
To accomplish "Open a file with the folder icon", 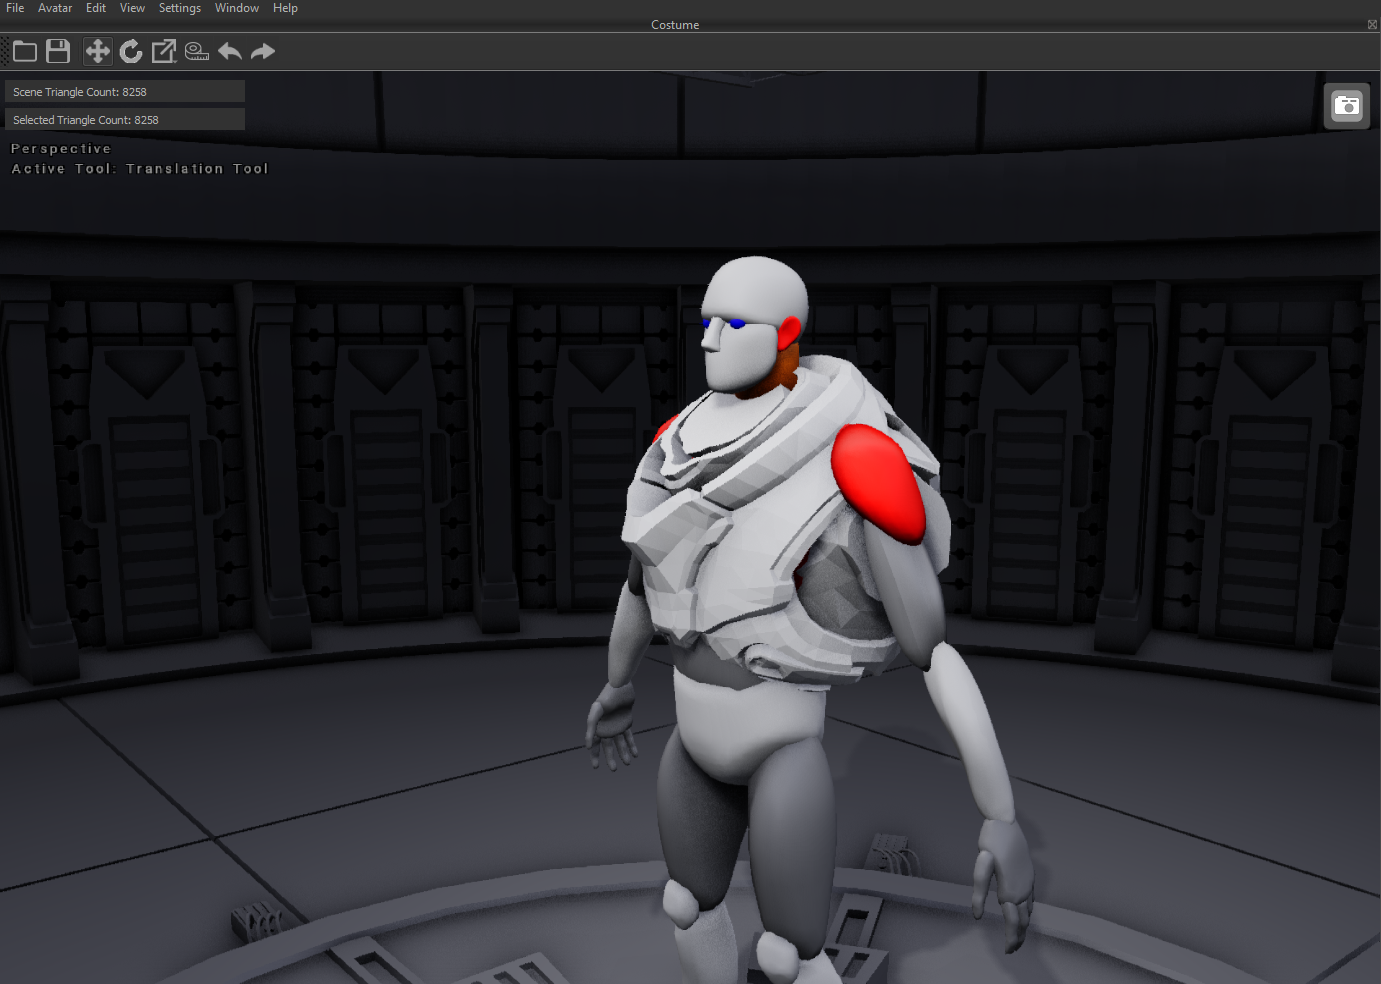I will click(25, 51).
